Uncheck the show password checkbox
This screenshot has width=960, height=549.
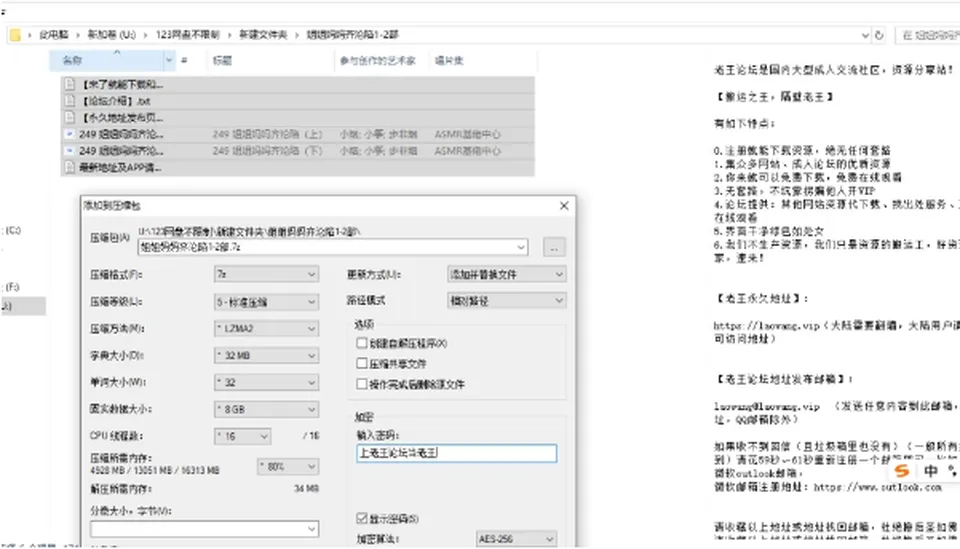pyautogui.click(x=362, y=518)
